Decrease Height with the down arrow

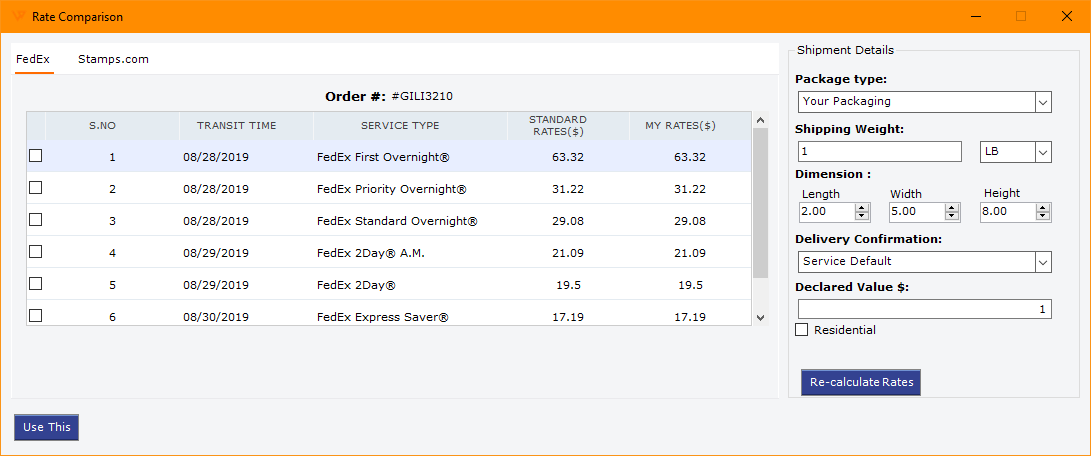[x=1043, y=217]
